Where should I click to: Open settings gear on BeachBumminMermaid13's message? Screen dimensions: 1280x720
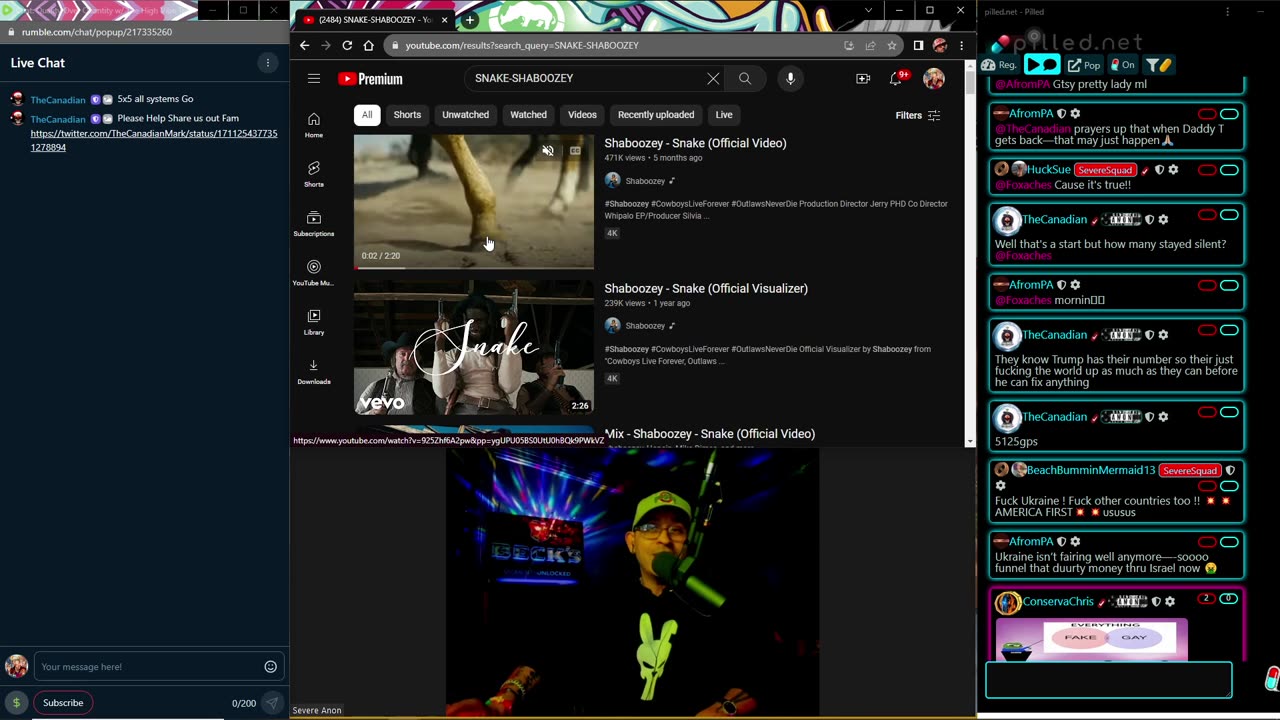(1000, 486)
